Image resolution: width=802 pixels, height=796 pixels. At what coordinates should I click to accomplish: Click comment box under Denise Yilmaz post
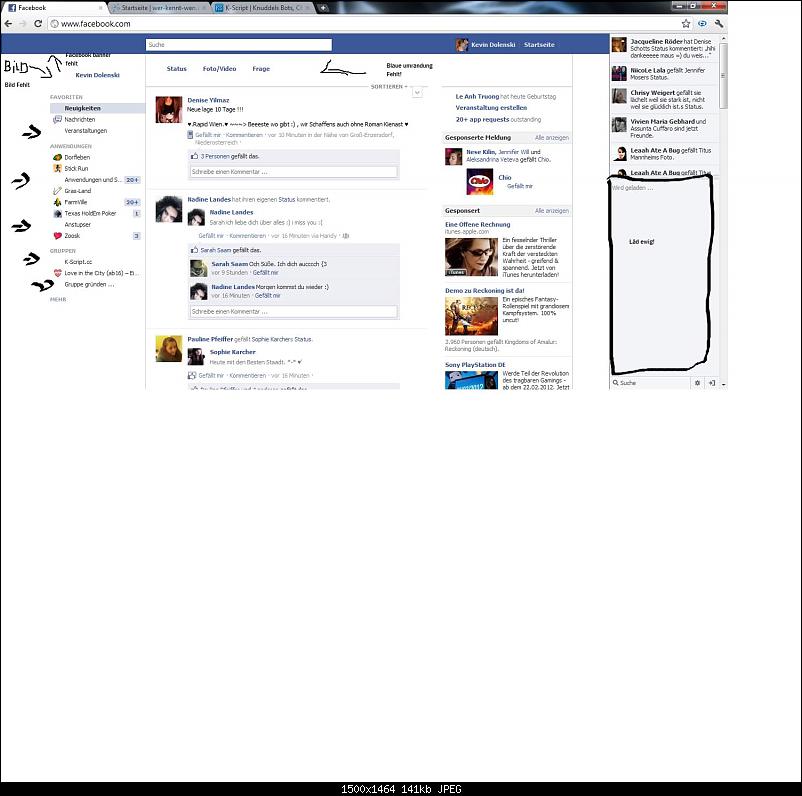click(x=294, y=172)
